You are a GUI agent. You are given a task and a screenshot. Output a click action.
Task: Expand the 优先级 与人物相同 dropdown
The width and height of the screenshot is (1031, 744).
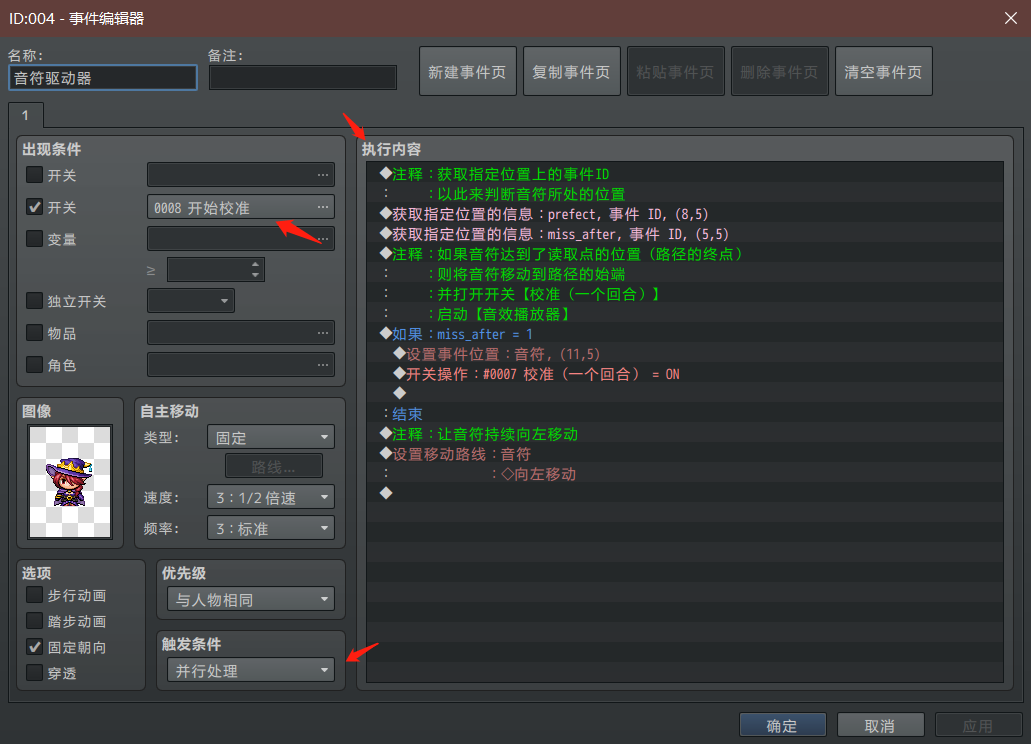[x=251, y=599]
